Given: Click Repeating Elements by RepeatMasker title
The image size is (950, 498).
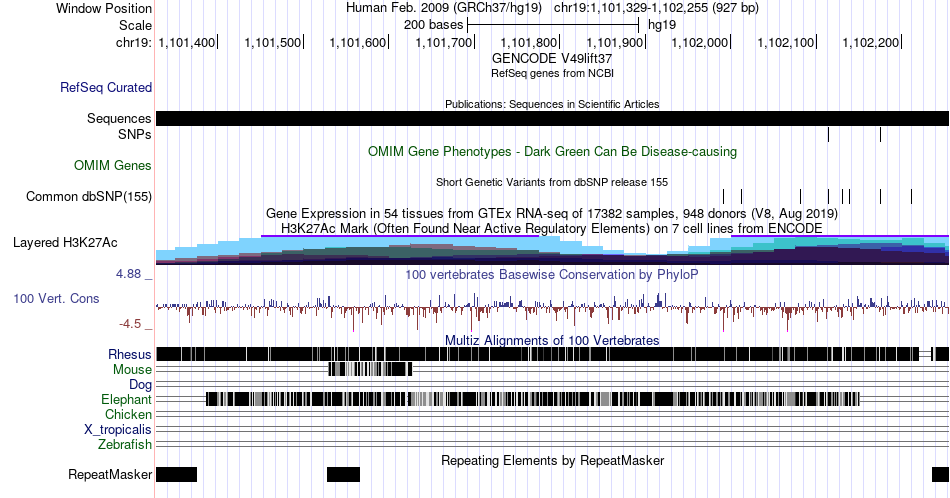Looking at the screenshot, I should tap(552, 460).
